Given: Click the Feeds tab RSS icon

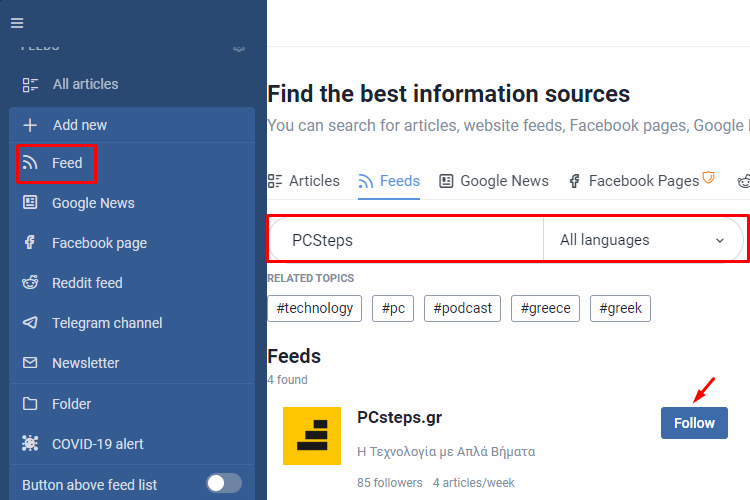Looking at the screenshot, I should pos(366,181).
